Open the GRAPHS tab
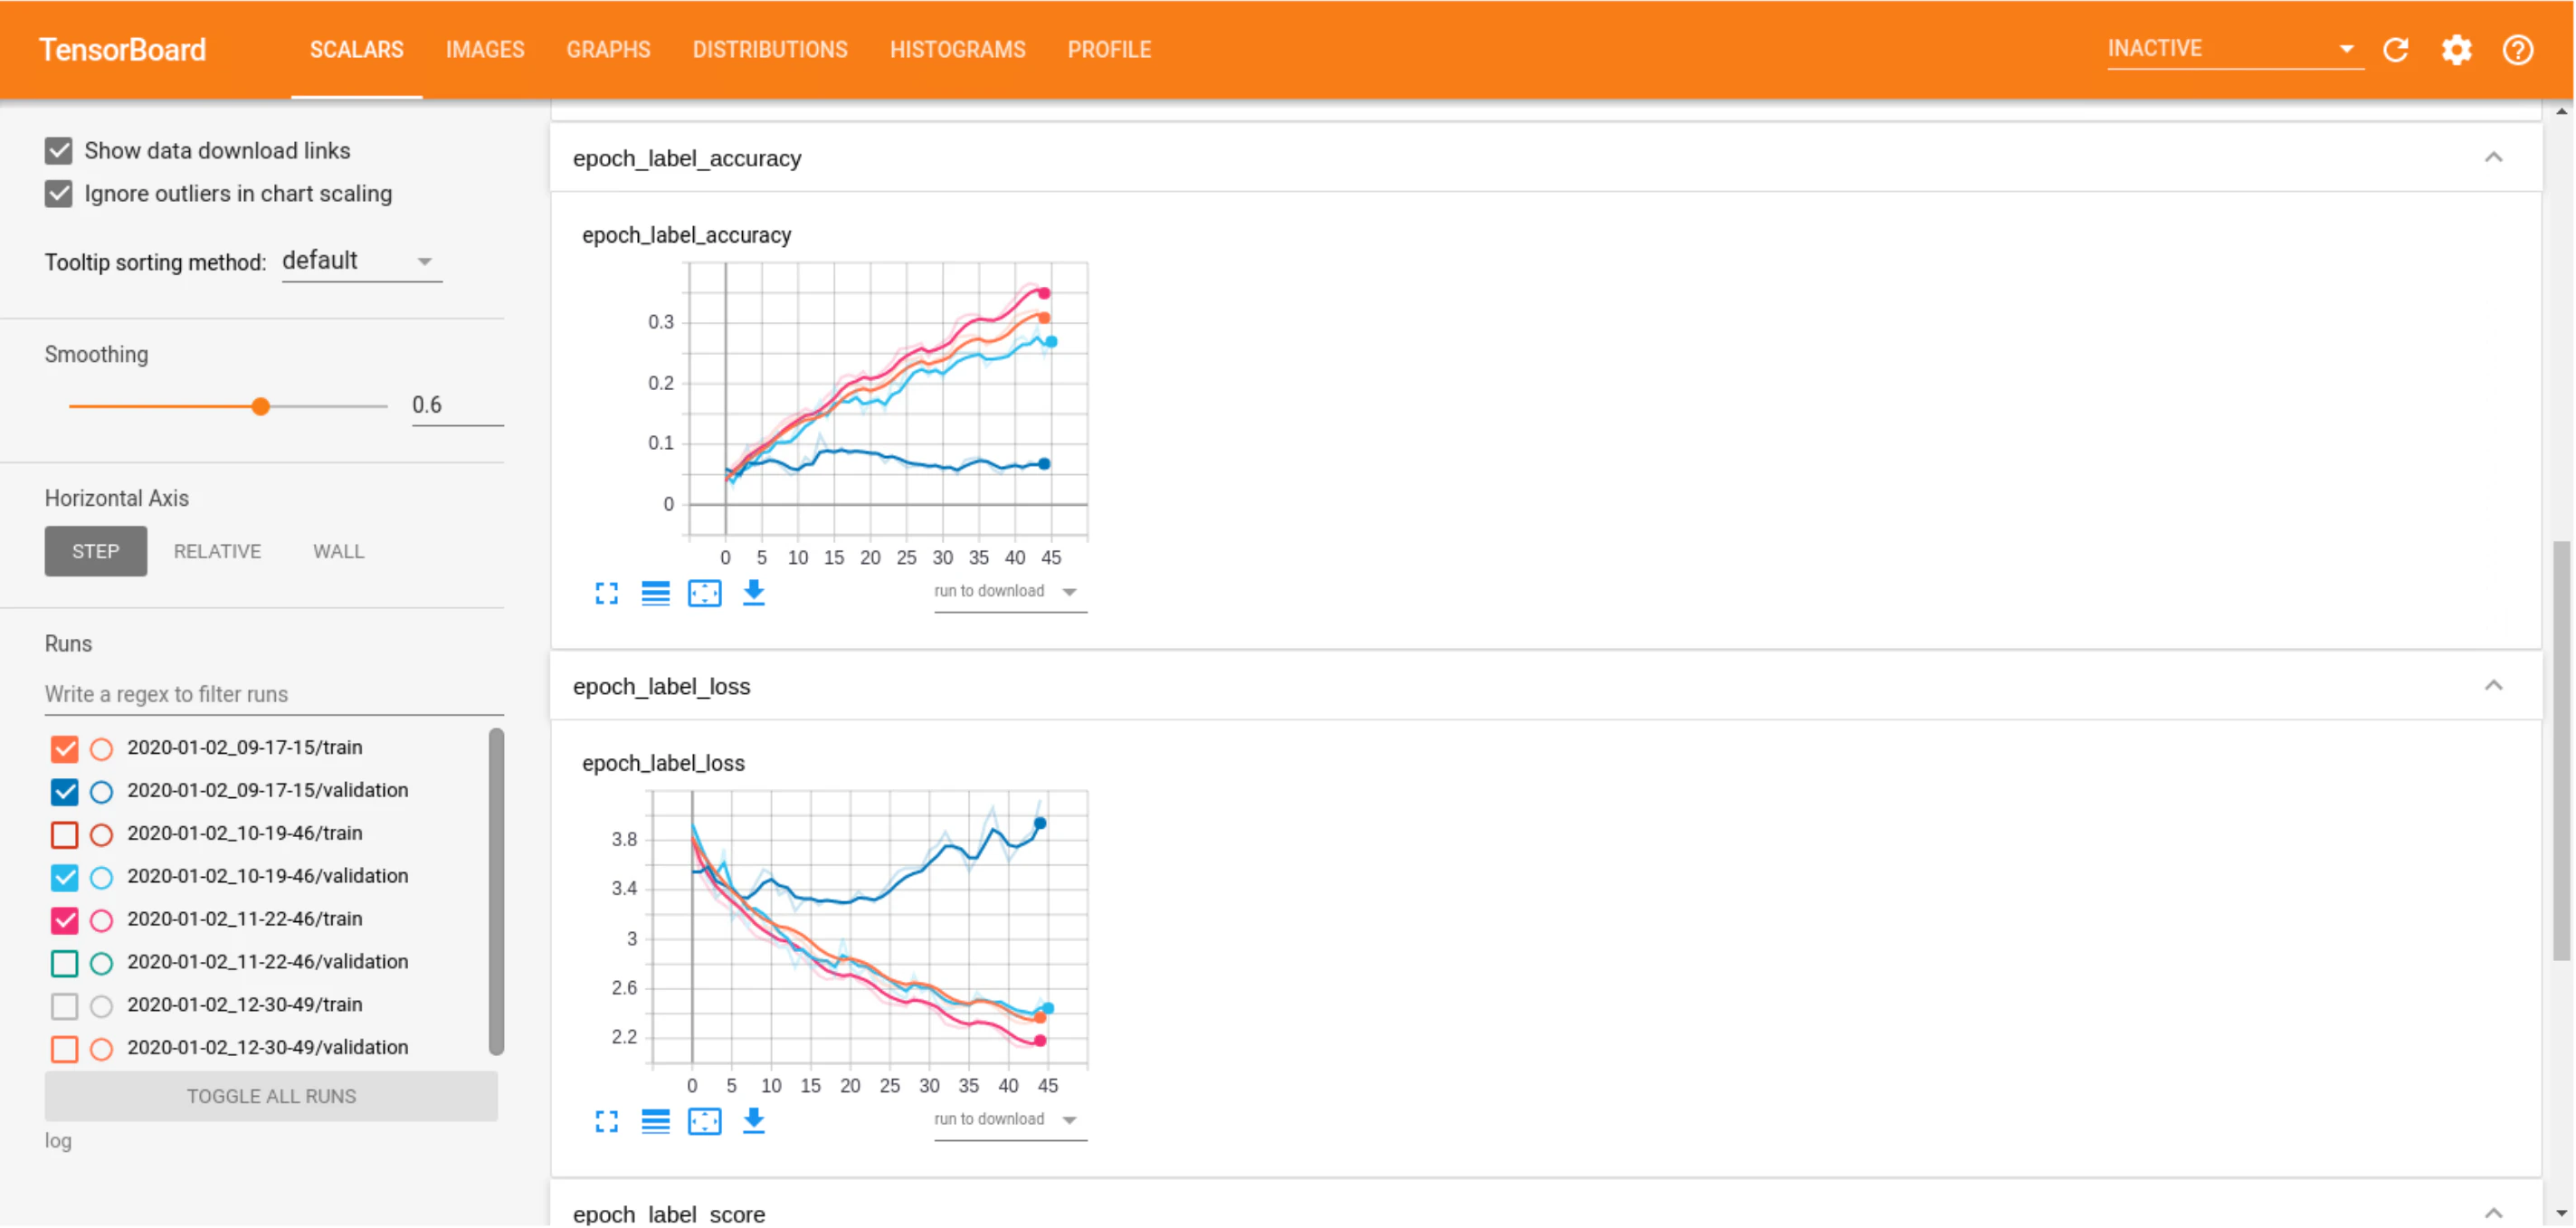The width and height of the screenshot is (2576, 1228). tap(608, 50)
